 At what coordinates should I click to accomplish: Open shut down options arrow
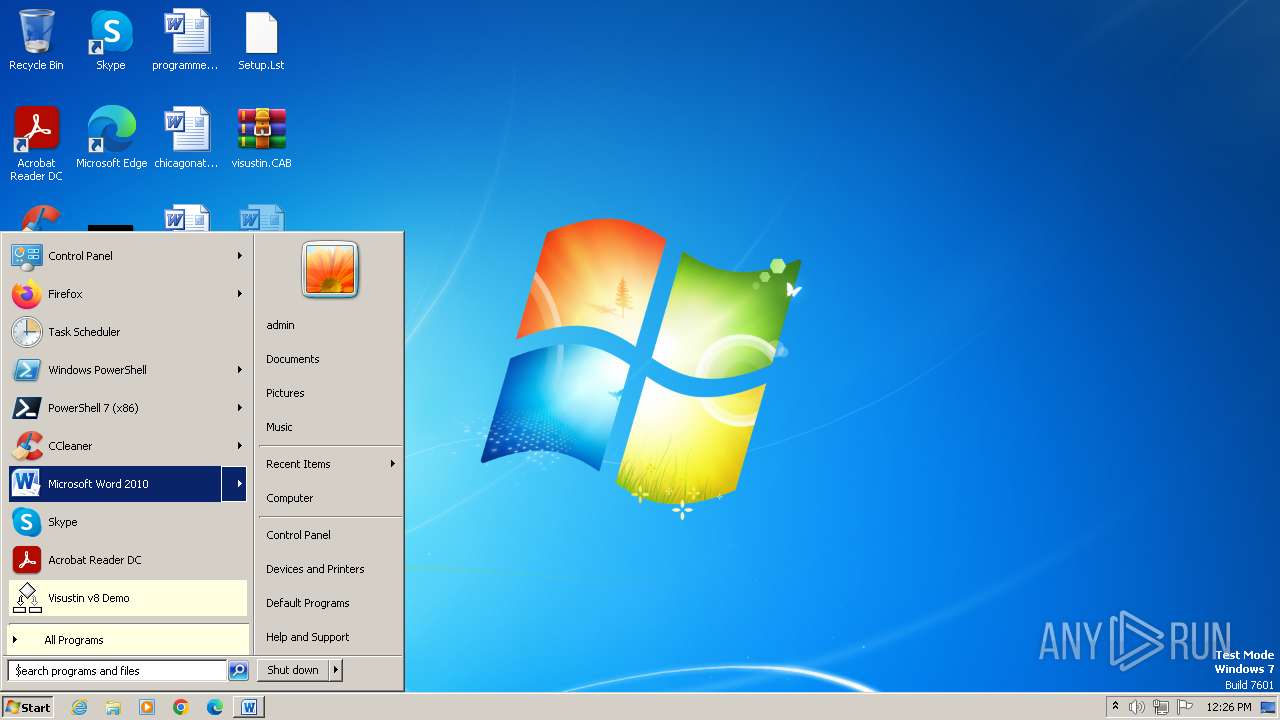pyautogui.click(x=336, y=670)
